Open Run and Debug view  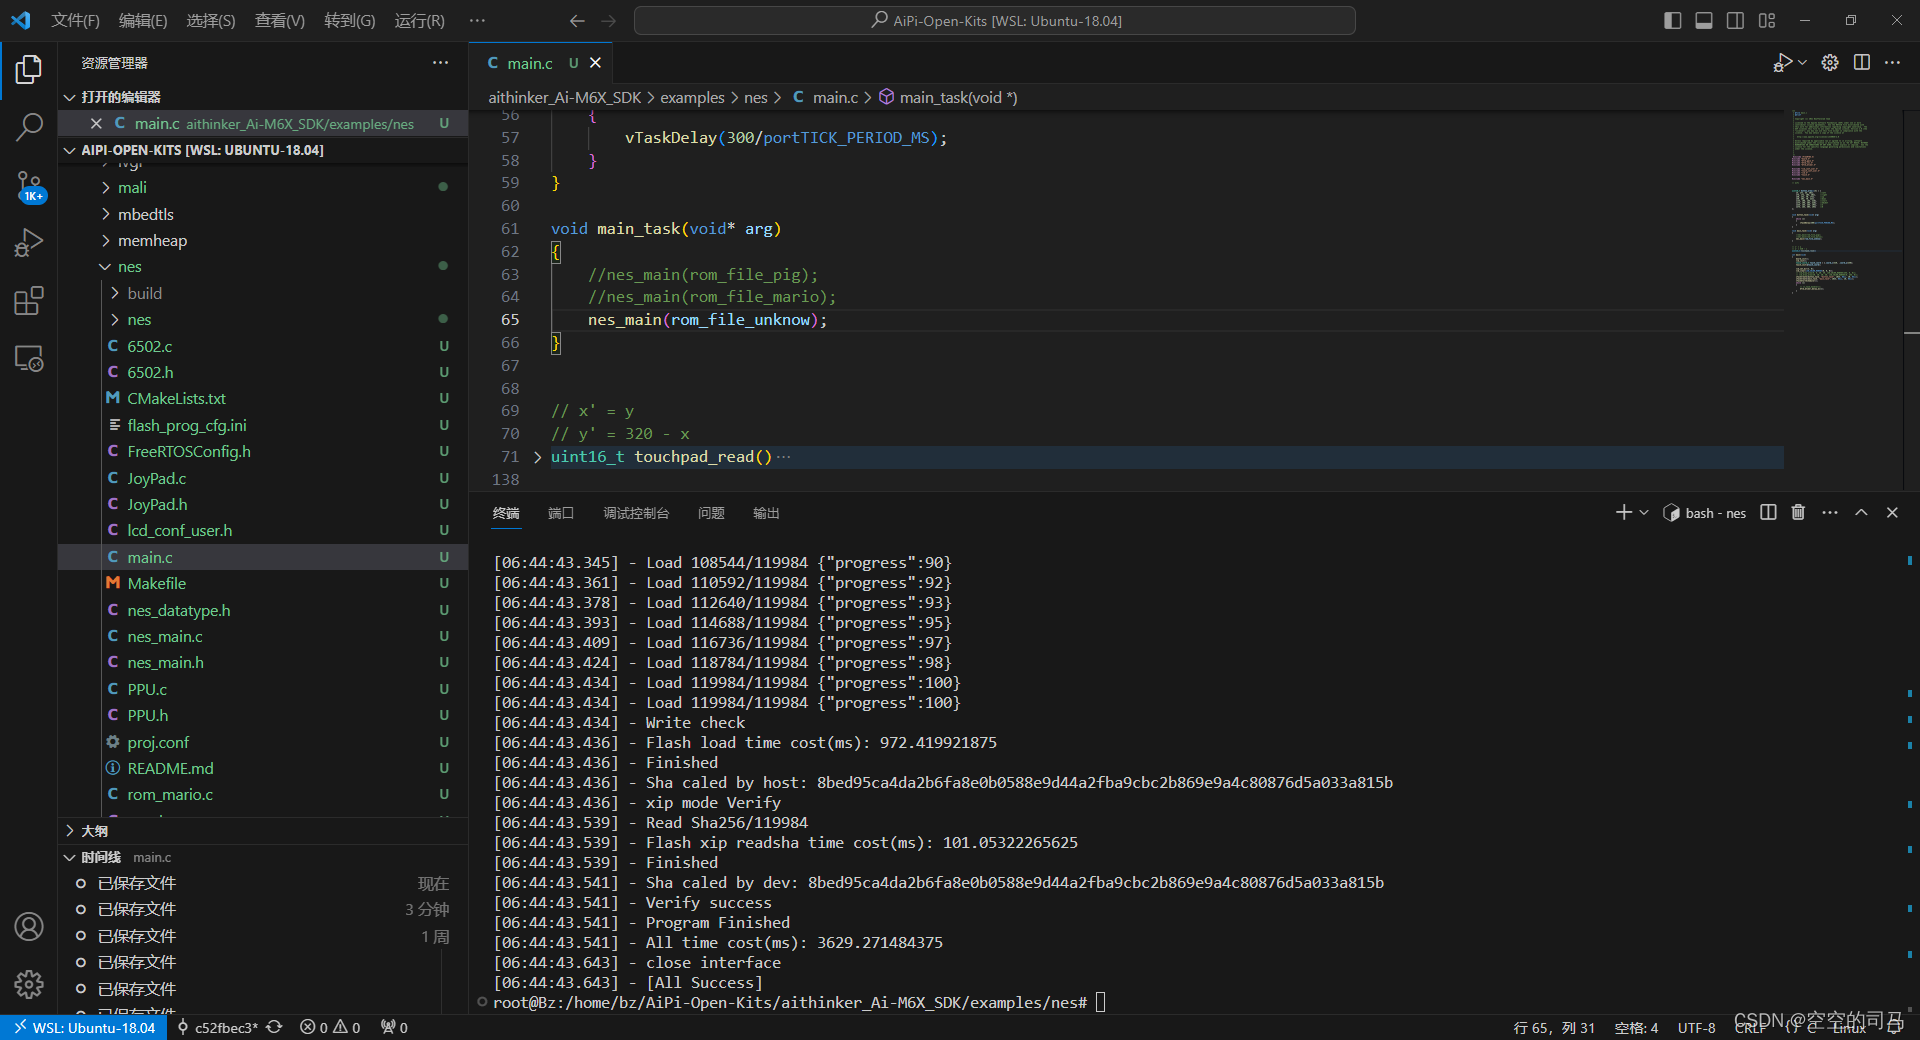point(29,243)
